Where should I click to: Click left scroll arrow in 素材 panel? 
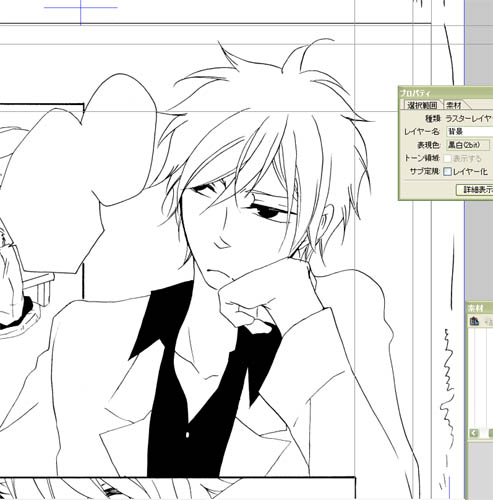pyautogui.click(x=474, y=433)
